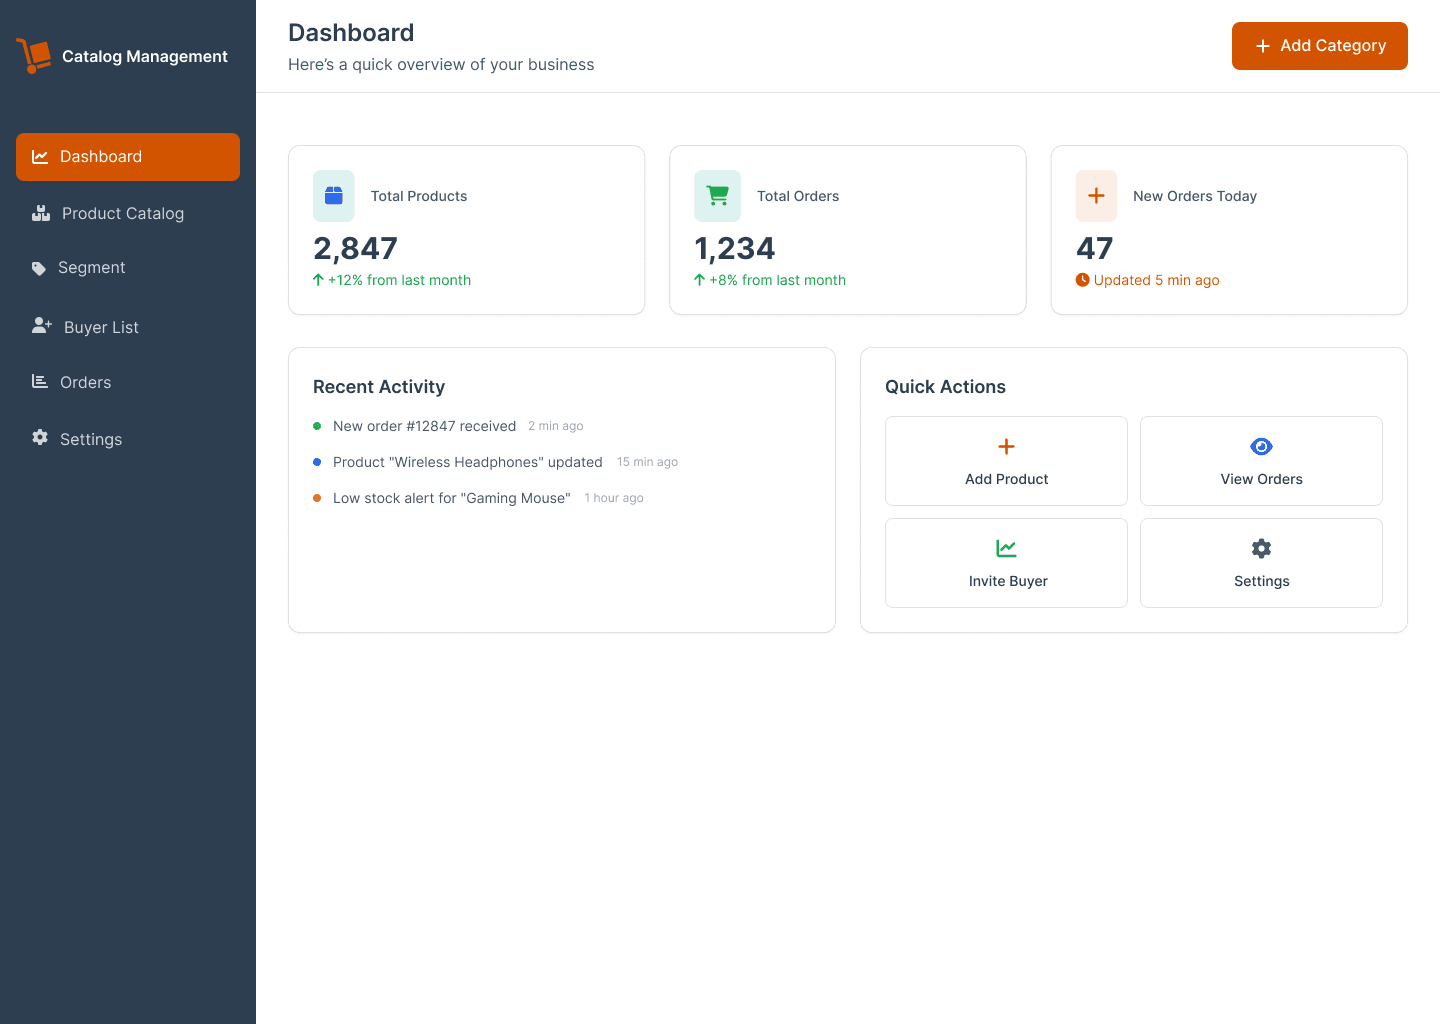Go to Product Catalog in sidebar

[123, 214]
